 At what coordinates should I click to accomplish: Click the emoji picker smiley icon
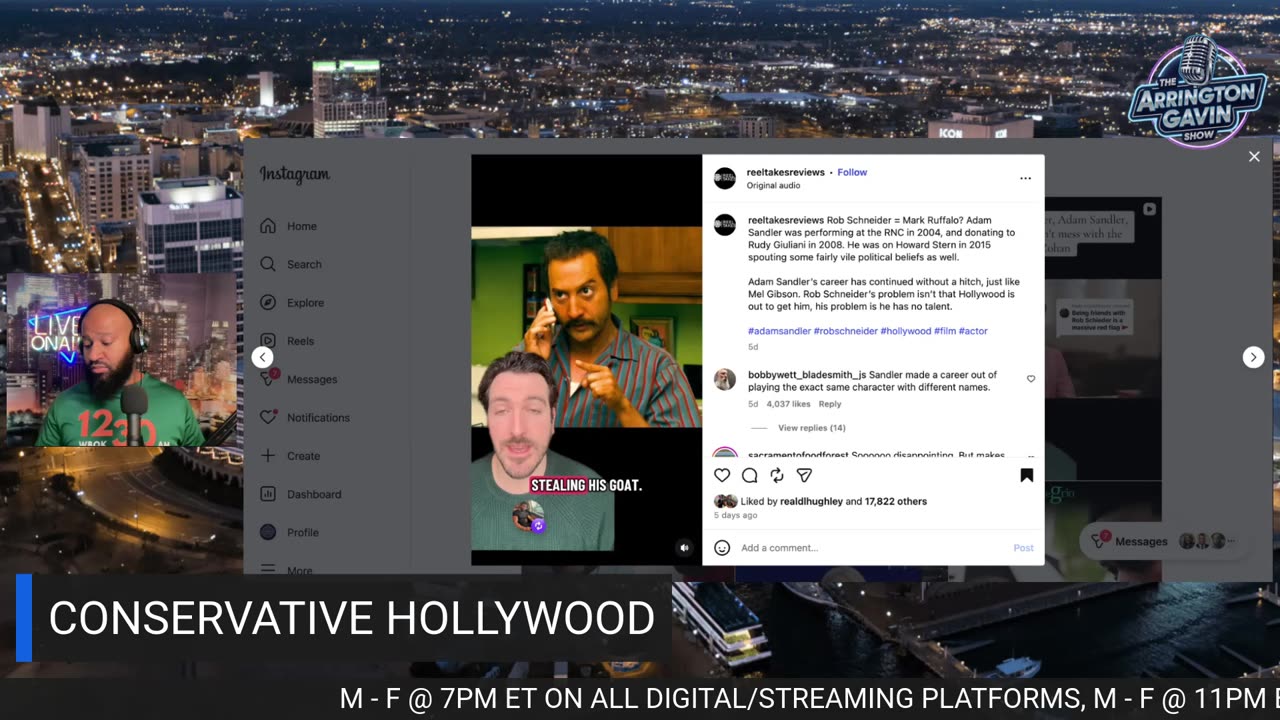click(x=722, y=548)
